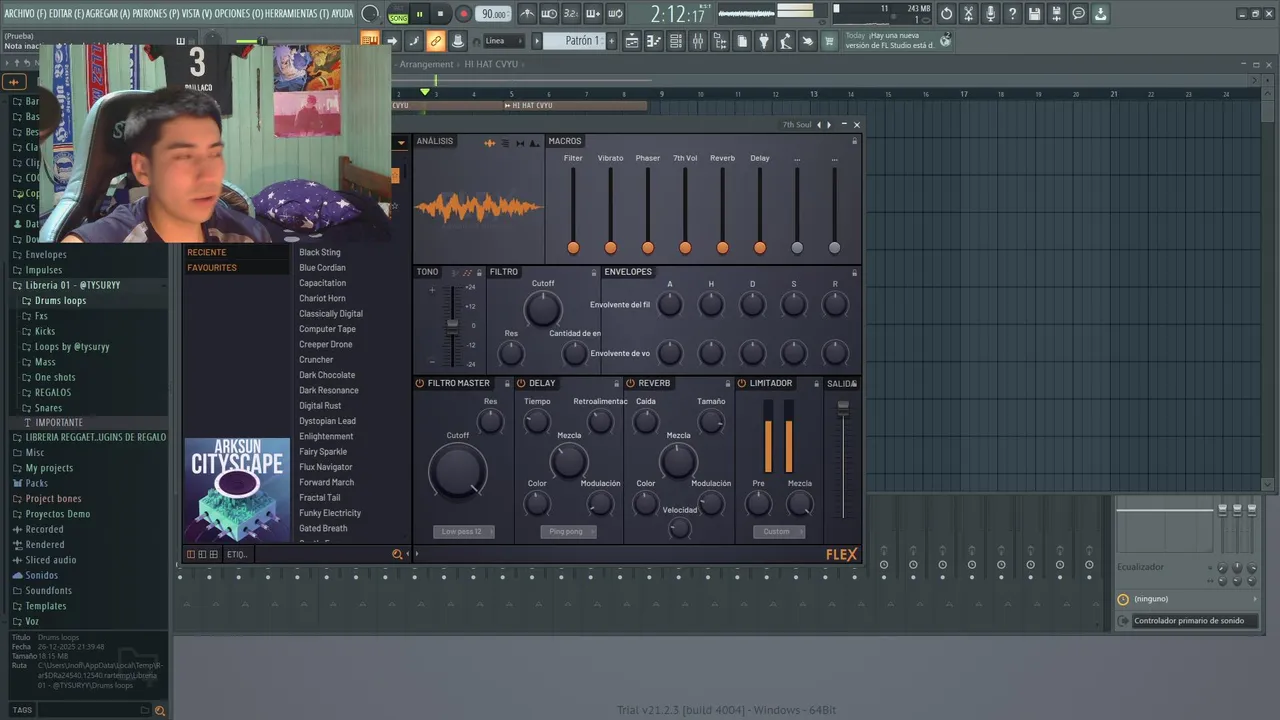Open the HERRAMIENTAS menu
Screen dimensions: 1280x720
coord(296,14)
